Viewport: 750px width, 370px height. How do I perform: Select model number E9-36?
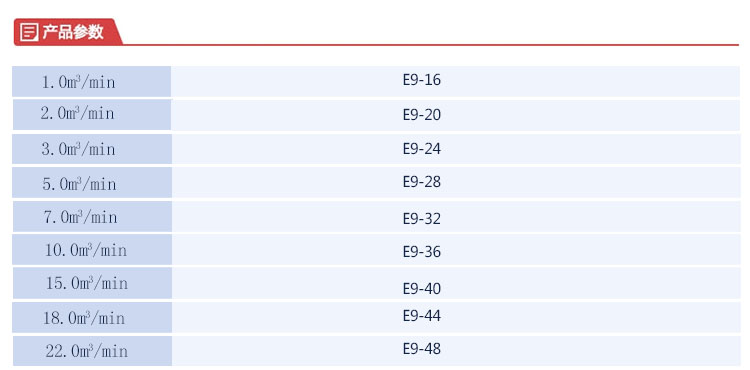coord(421,252)
